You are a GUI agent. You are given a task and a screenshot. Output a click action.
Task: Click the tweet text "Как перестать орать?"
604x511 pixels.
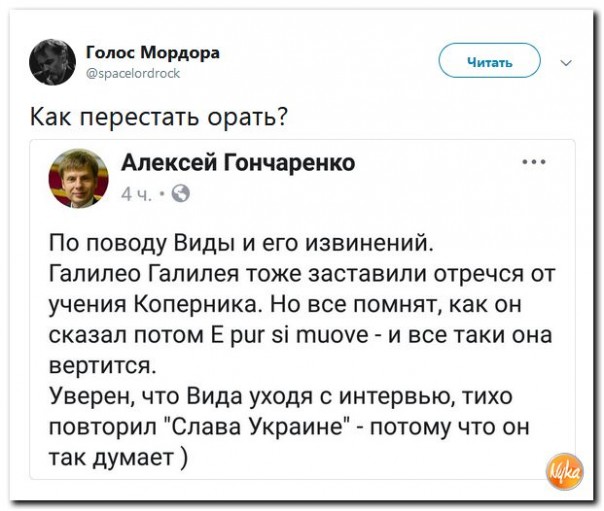click(x=159, y=116)
